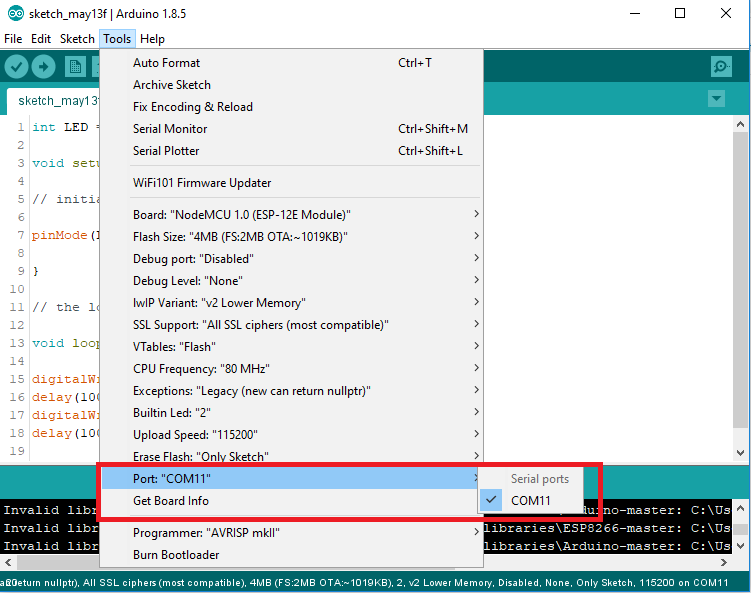This screenshot has height=593, width=751.
Task: Click status bar board info text
Action: coord(364,582)
